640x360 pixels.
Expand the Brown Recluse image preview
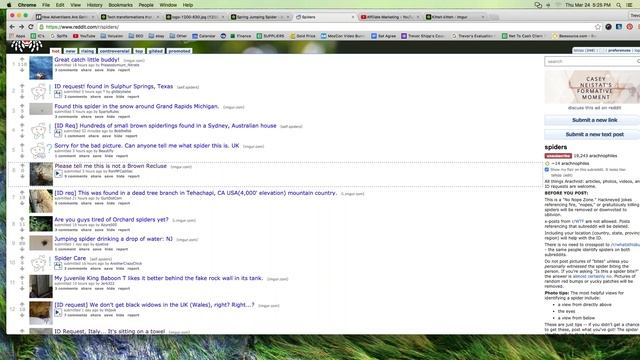tap(58, 173)
